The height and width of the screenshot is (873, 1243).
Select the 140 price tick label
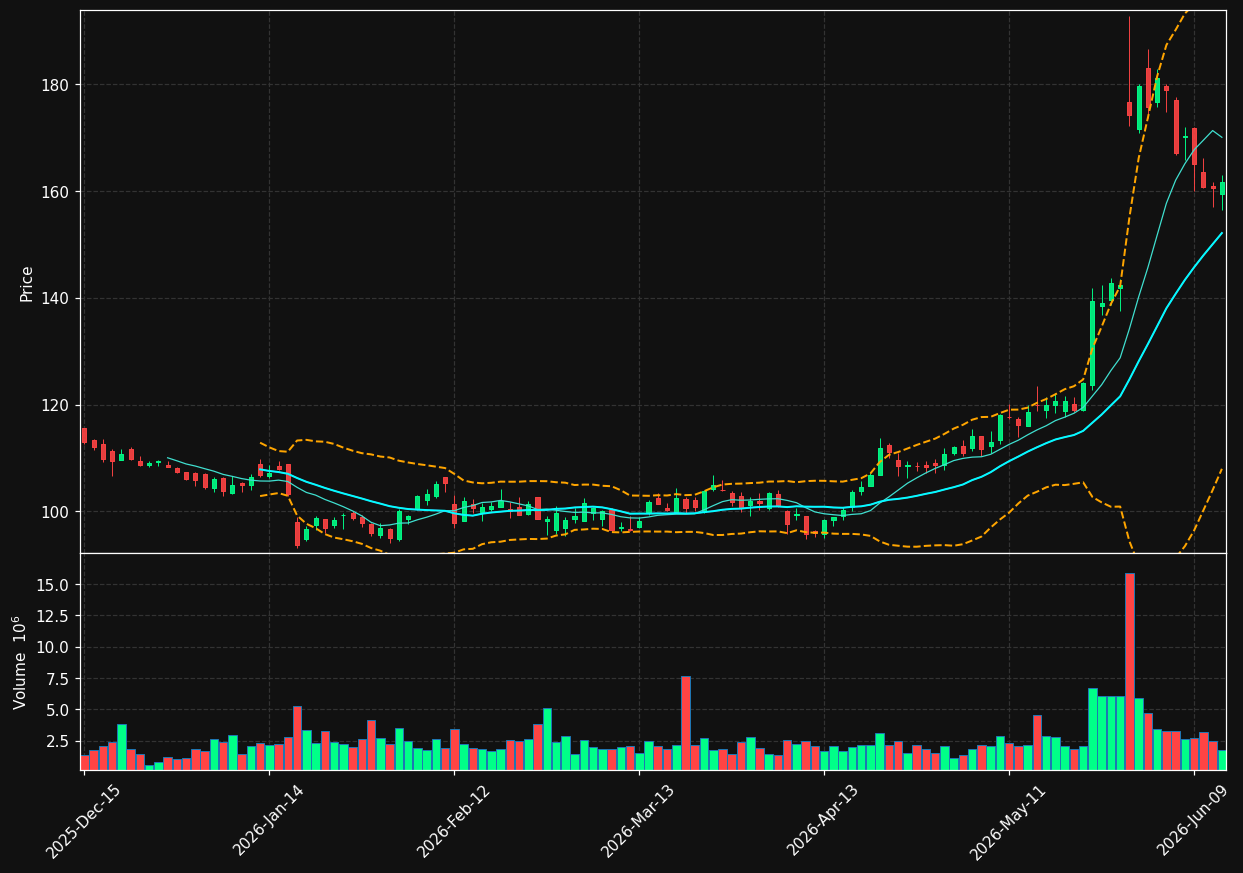(55, 298)
